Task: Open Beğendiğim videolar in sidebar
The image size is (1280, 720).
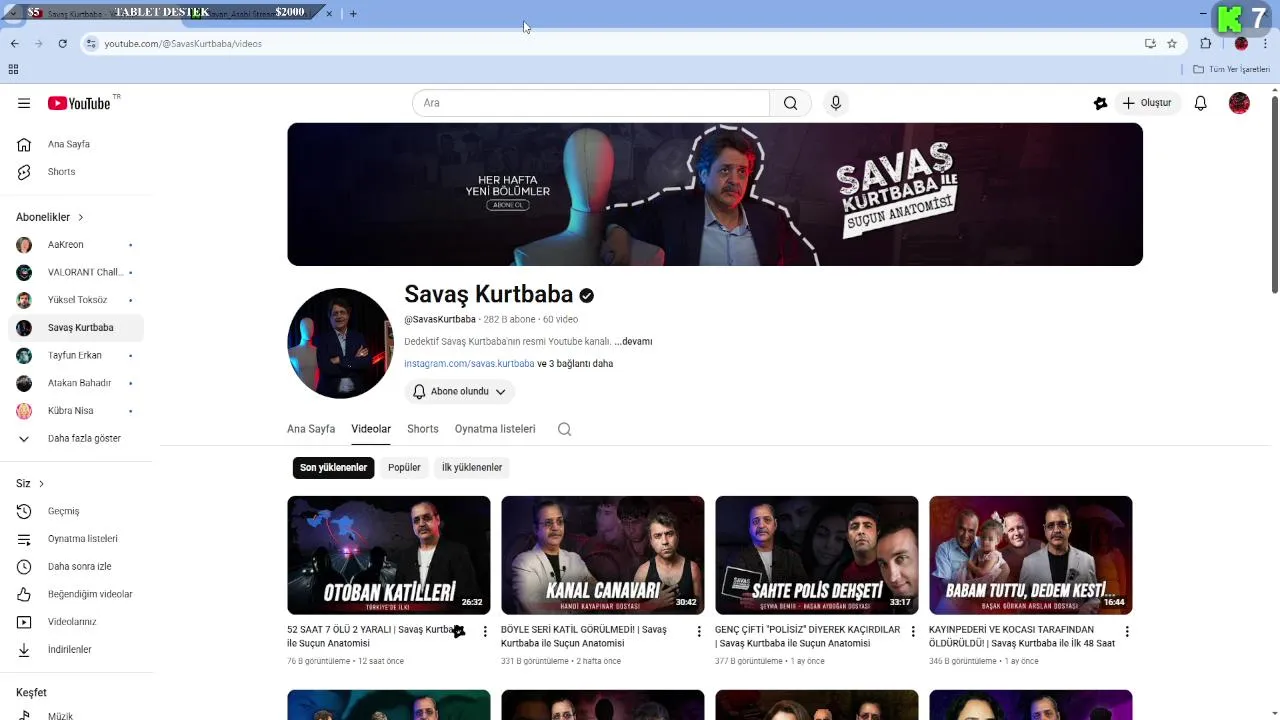Action: (x=76, y=594)
